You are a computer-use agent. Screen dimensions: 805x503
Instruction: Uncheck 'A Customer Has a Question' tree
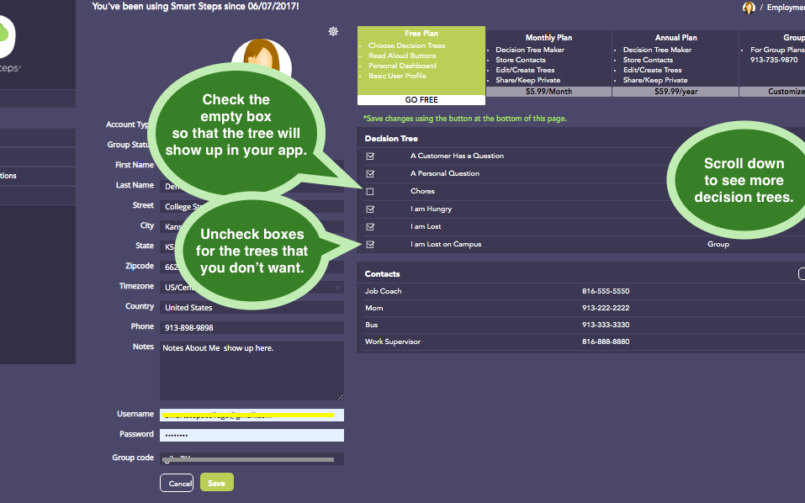pos(370,156)
